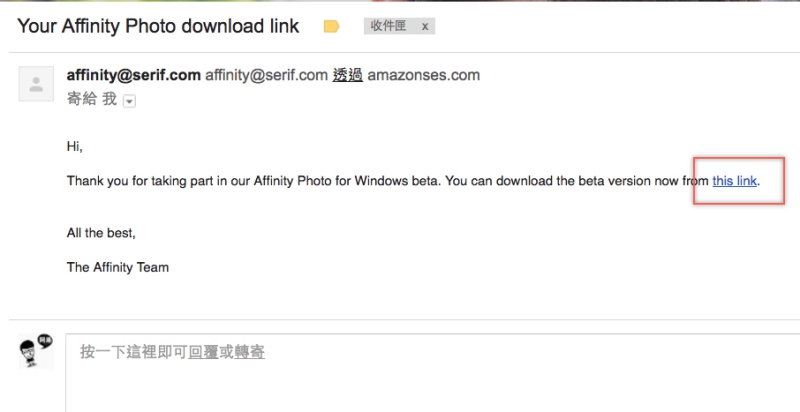Click your profile avatar beside reply box
This screenshot has width=800, height=412.
tap(37, 352)
